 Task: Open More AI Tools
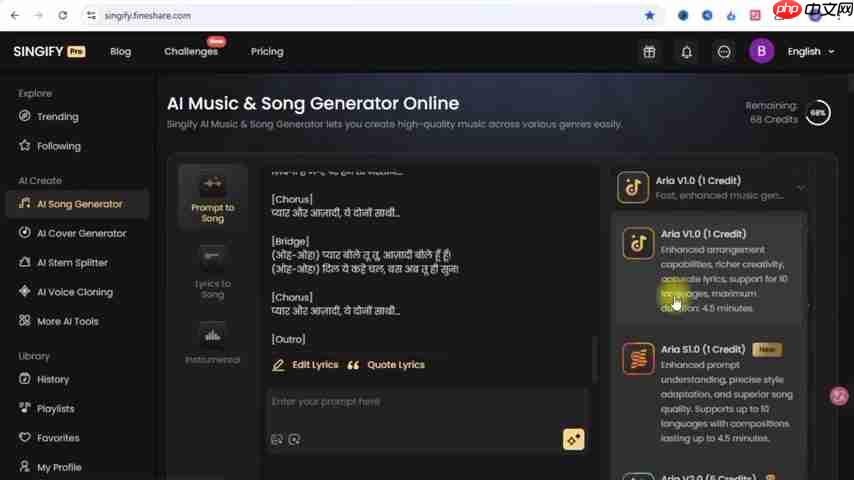59,321
